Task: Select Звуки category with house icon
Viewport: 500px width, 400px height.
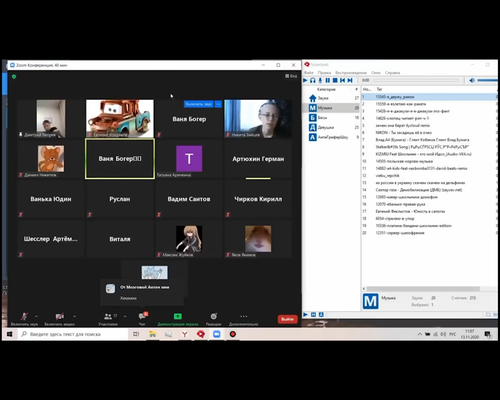Action: [x=333, y=98]
